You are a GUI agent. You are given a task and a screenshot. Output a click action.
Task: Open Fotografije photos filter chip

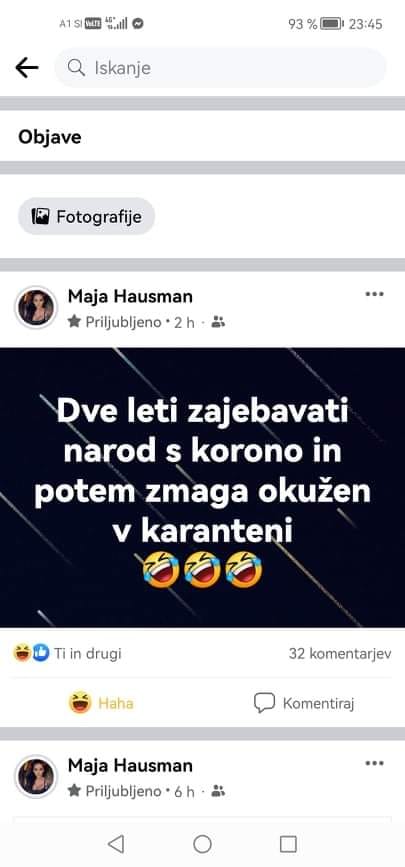(86, 216)
